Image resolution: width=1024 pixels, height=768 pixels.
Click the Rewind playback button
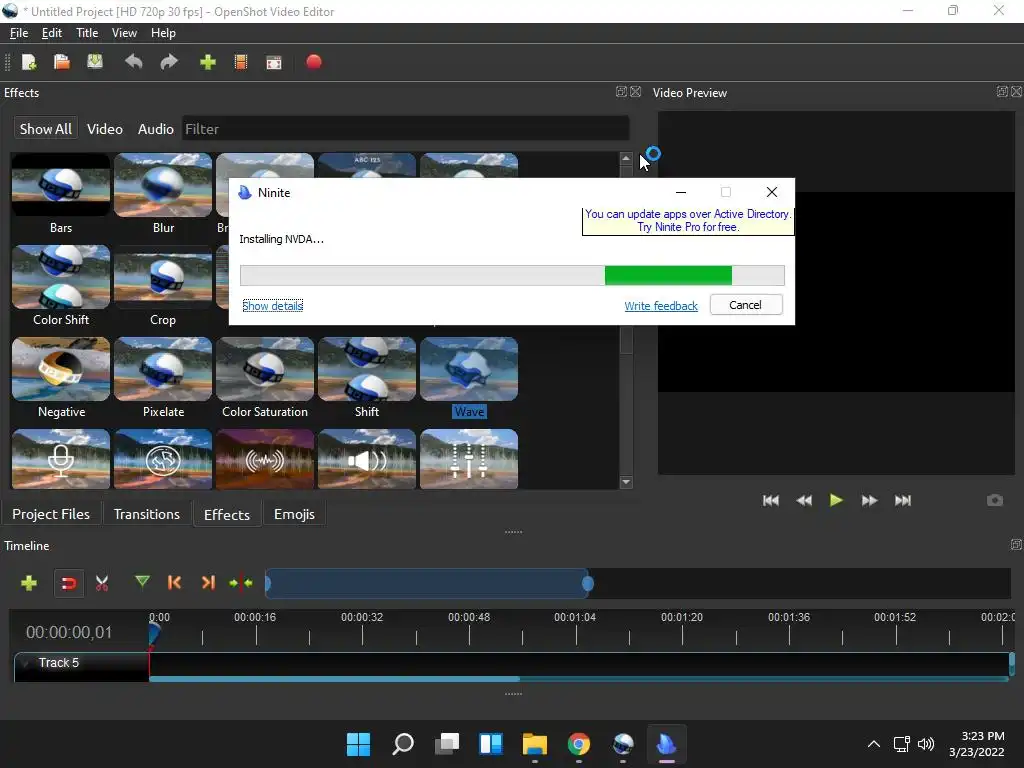pyautogui.click(x=804, y=500)
